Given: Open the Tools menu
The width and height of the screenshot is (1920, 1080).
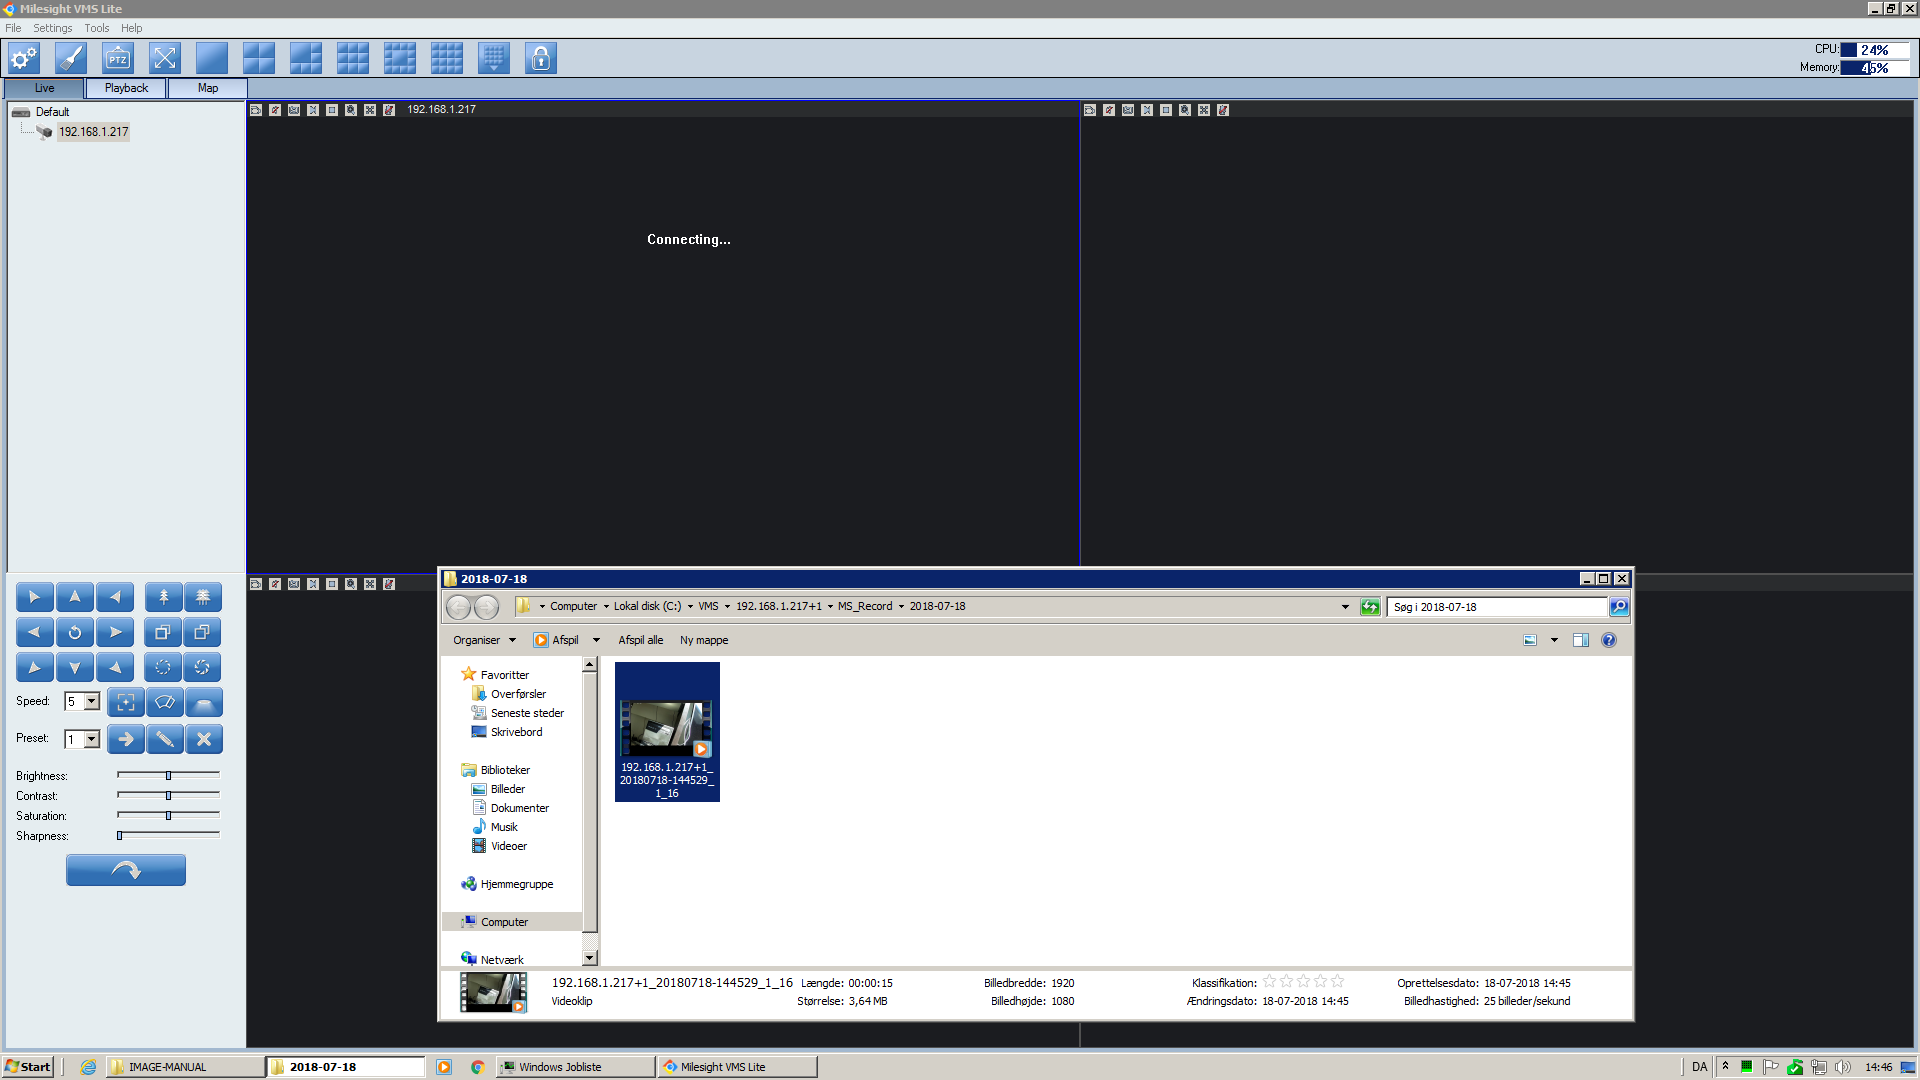Looking at the screenshot, I should click(x=97, y=28).
